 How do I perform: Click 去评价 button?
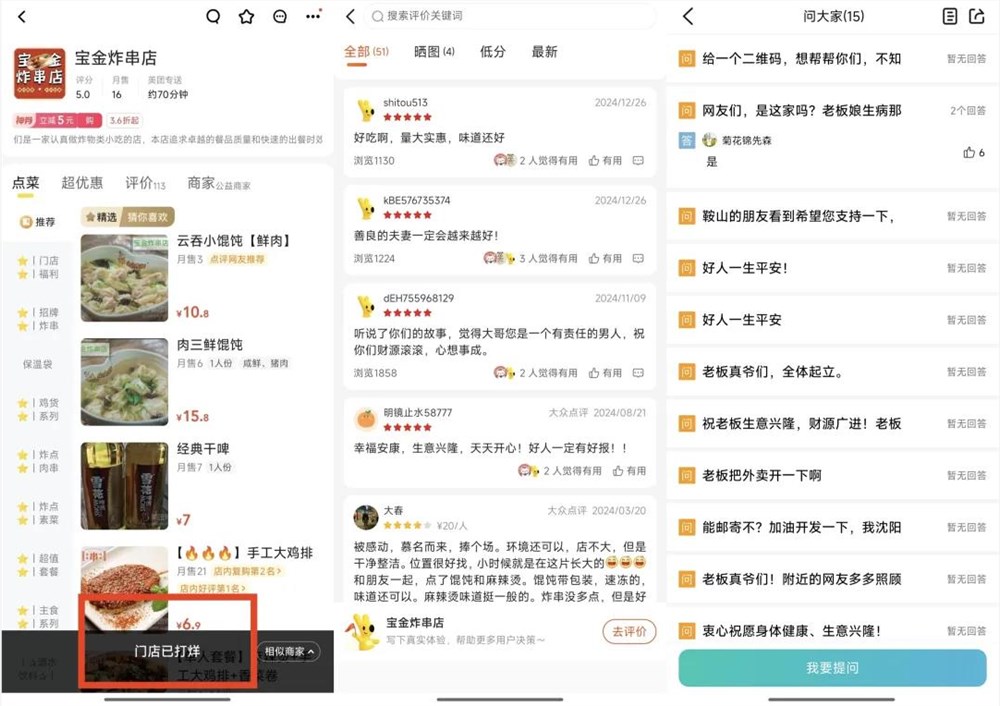click(x=629, y=631)
